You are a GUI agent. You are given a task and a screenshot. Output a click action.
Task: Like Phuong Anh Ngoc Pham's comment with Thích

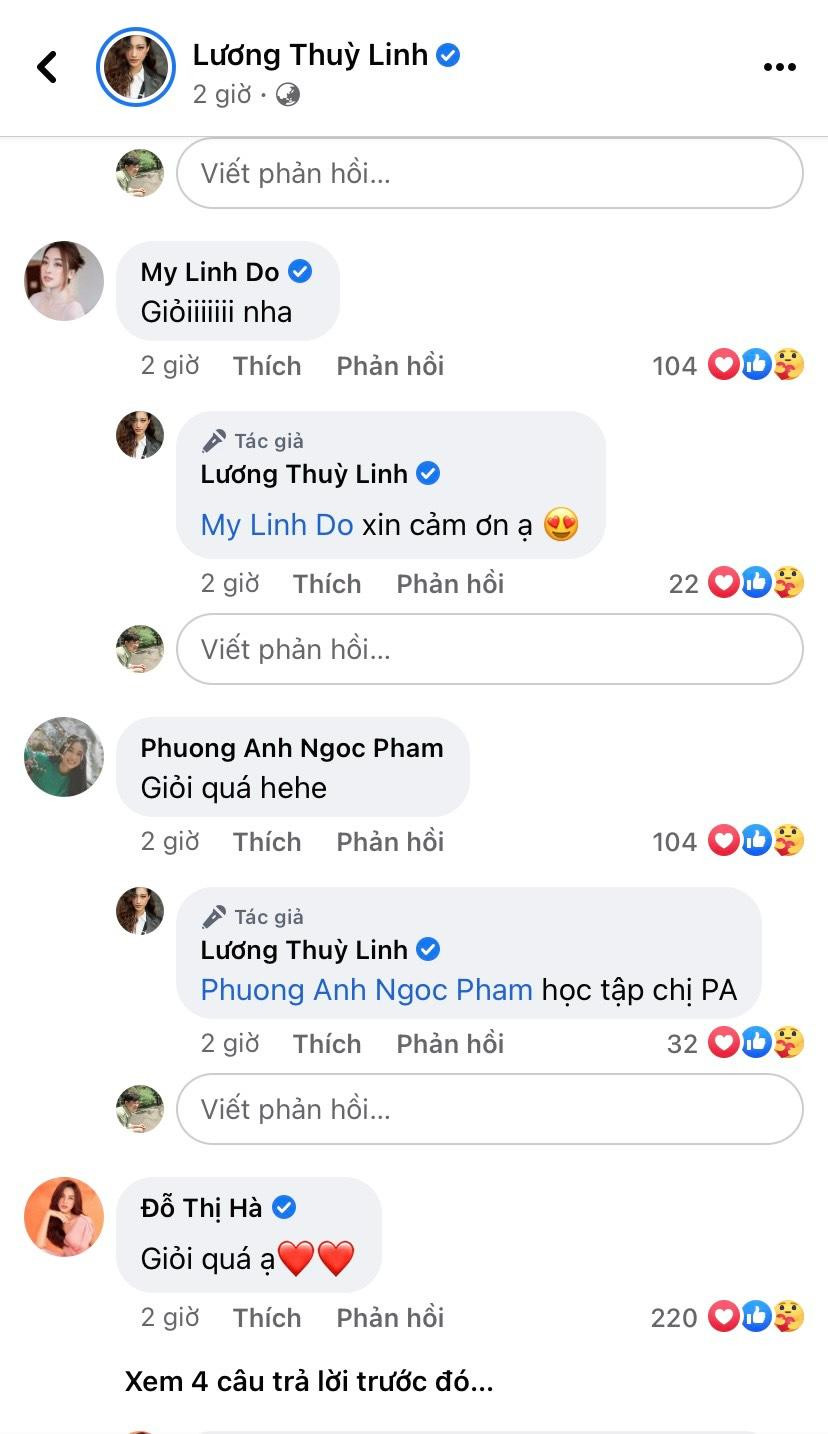coord(267,842)
